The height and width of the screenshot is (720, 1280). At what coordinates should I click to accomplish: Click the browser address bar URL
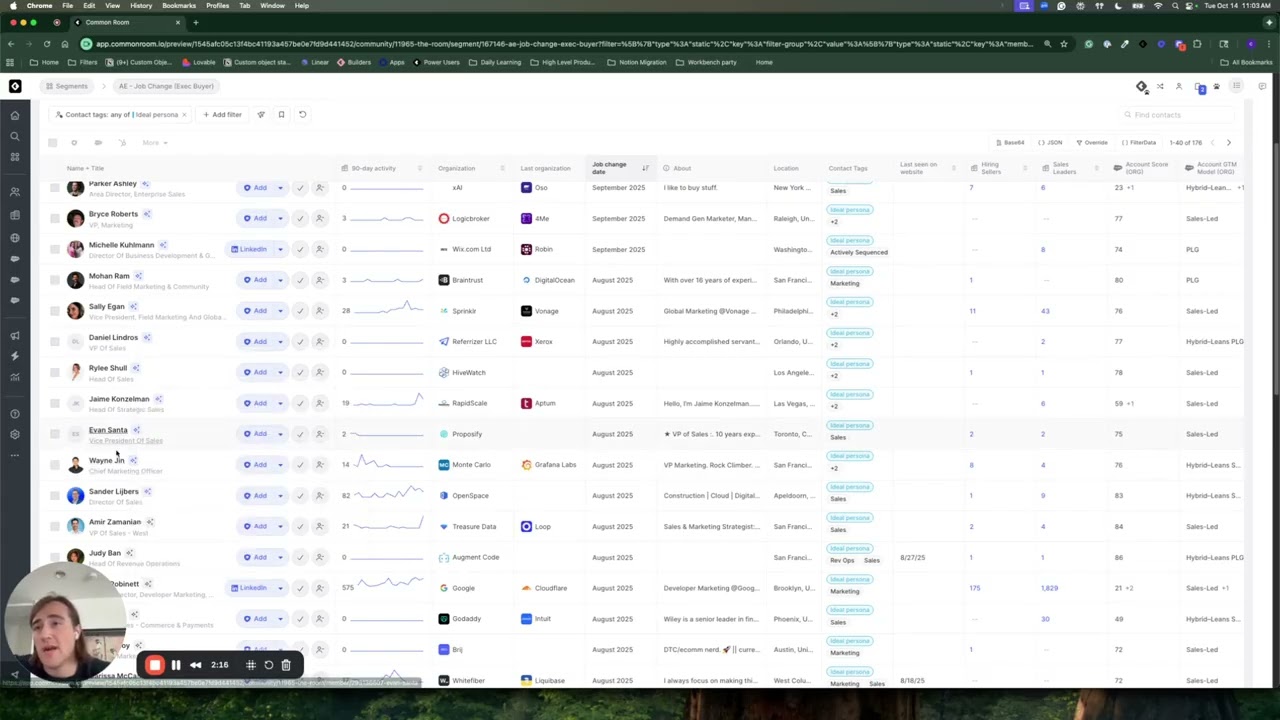point(565,44)
